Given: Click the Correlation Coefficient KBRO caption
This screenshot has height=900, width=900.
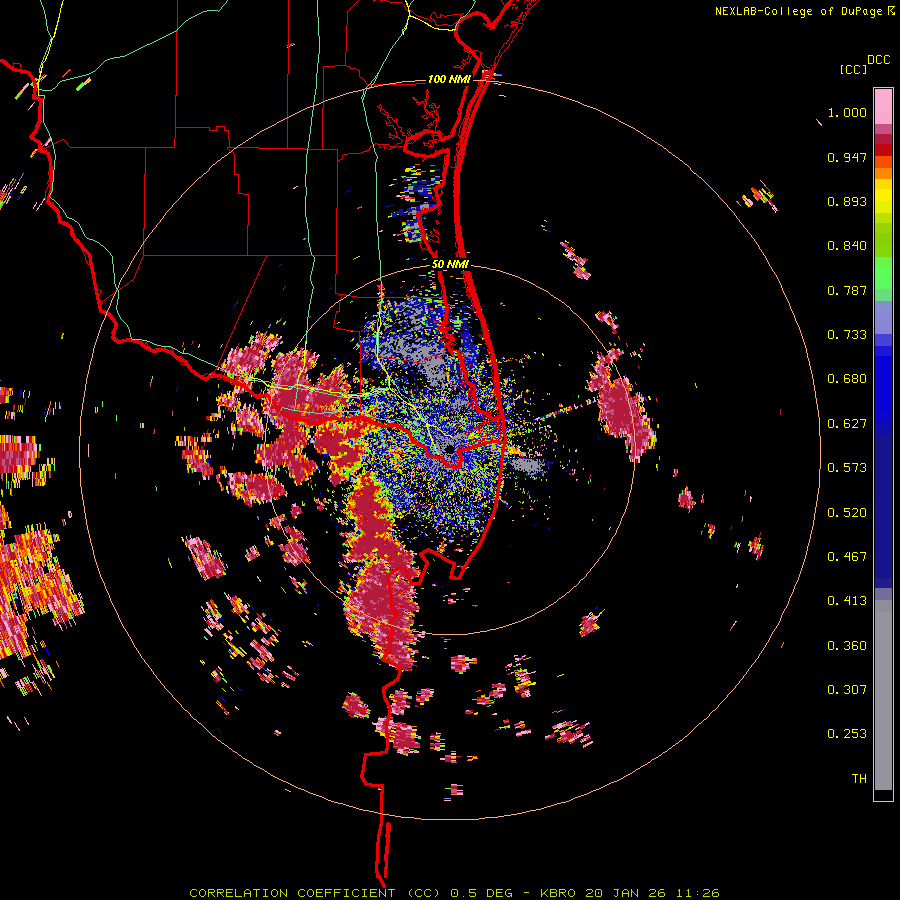Looking at the screenshot, I should pyautogui.click(x=454, y=893).
